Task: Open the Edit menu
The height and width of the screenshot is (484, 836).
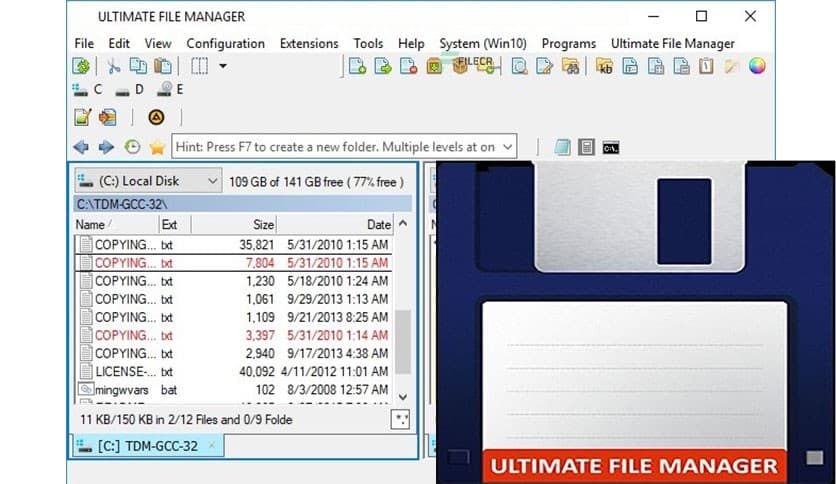Action: (119, 44)
